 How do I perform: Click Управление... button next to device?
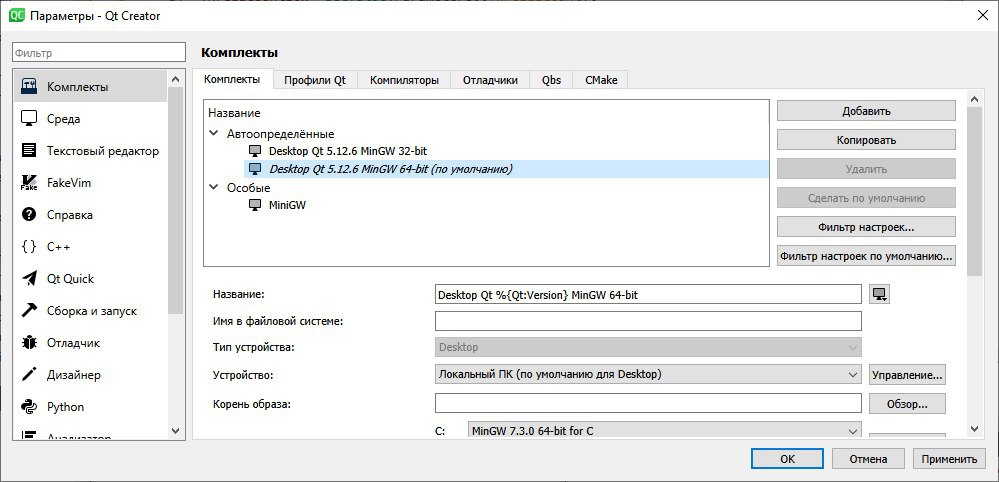point(907,374)
